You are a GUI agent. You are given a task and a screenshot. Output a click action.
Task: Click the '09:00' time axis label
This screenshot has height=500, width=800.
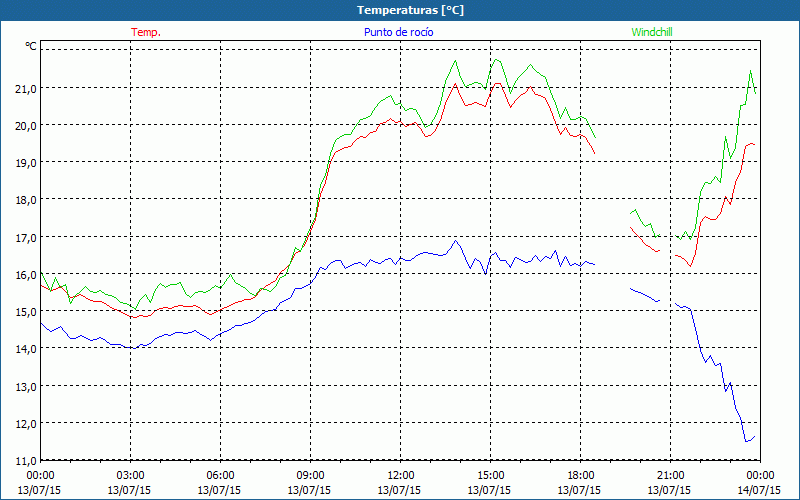(x=310, y=475)
